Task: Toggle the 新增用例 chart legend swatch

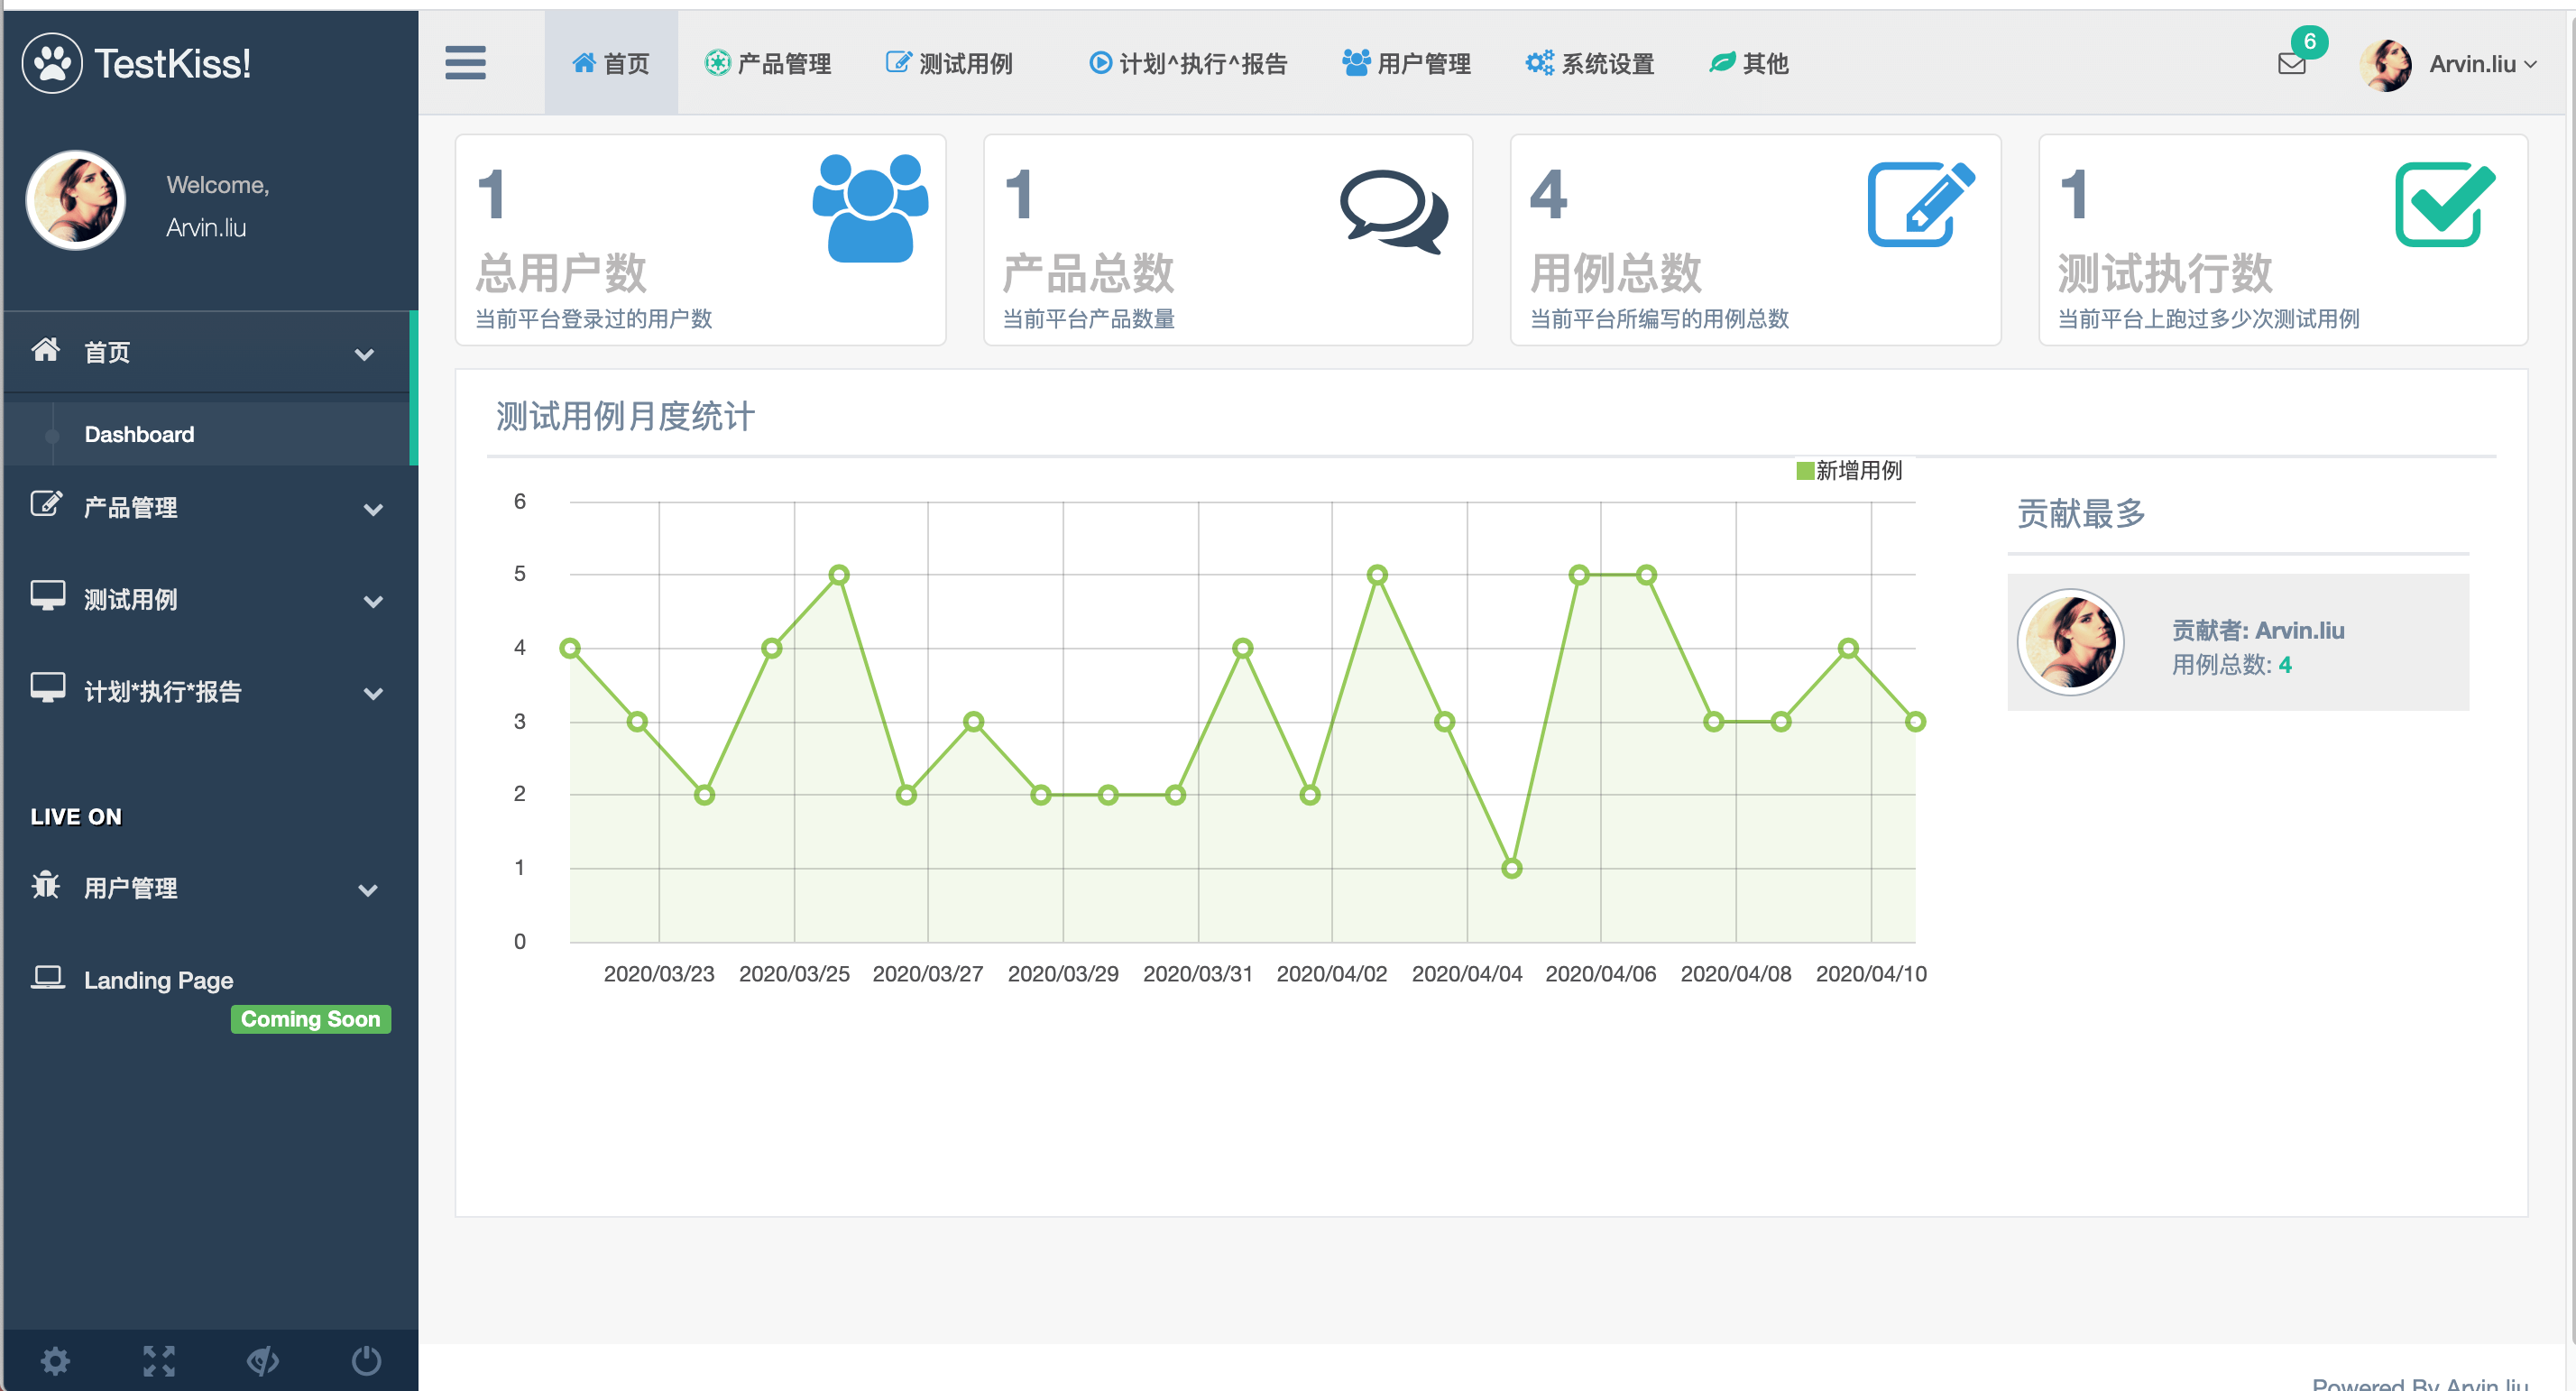Action: [x=1804, y=470]
